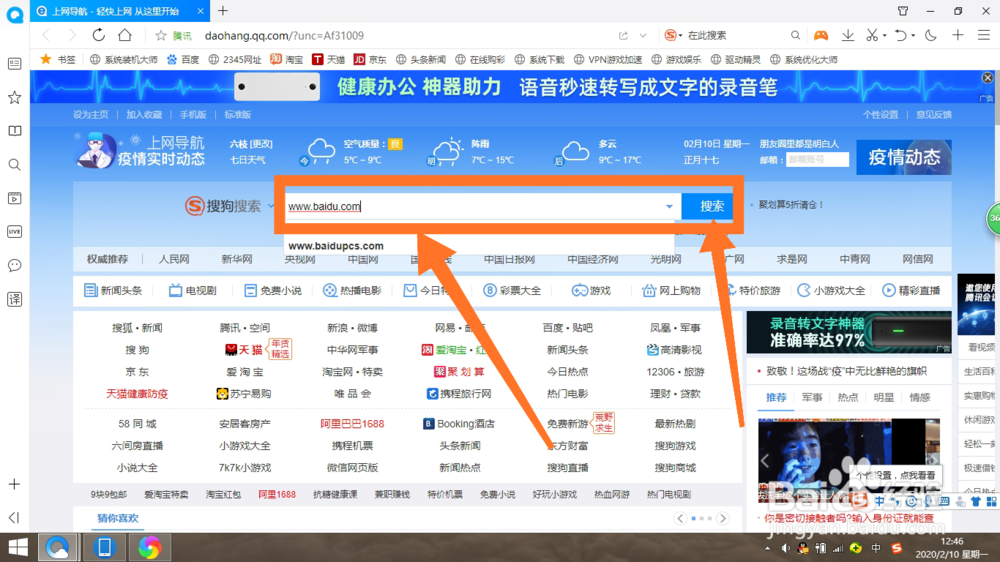Screen dimensions: 1000x562
Task: Go to previous page of 猜你喜欢 carousel
Action: [x=680, y=519]
